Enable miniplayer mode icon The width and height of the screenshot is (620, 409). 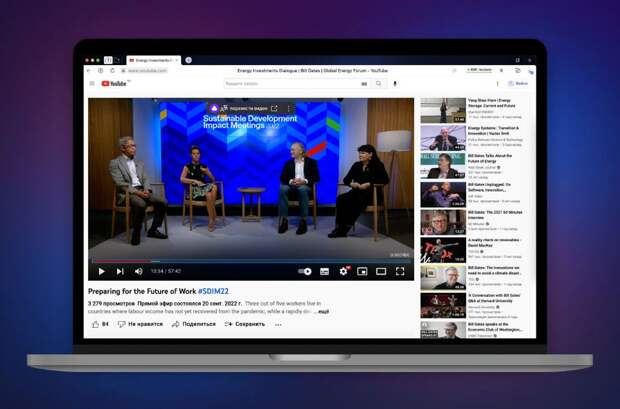point(362,271)
